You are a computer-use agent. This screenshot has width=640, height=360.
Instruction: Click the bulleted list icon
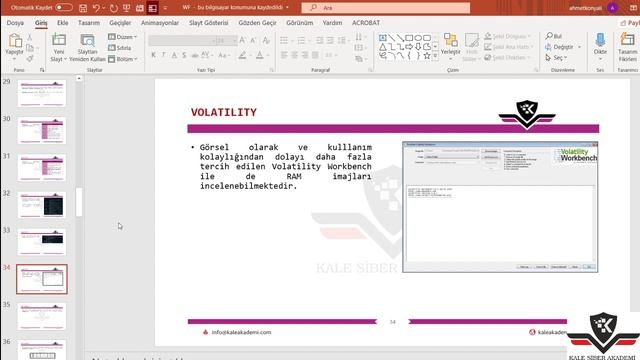coord(284,40)
